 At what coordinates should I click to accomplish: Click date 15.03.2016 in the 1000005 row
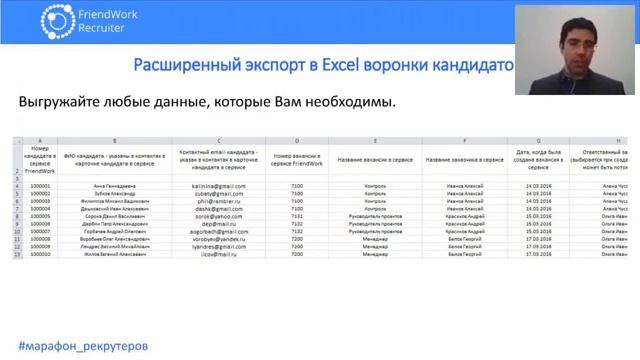538,216
